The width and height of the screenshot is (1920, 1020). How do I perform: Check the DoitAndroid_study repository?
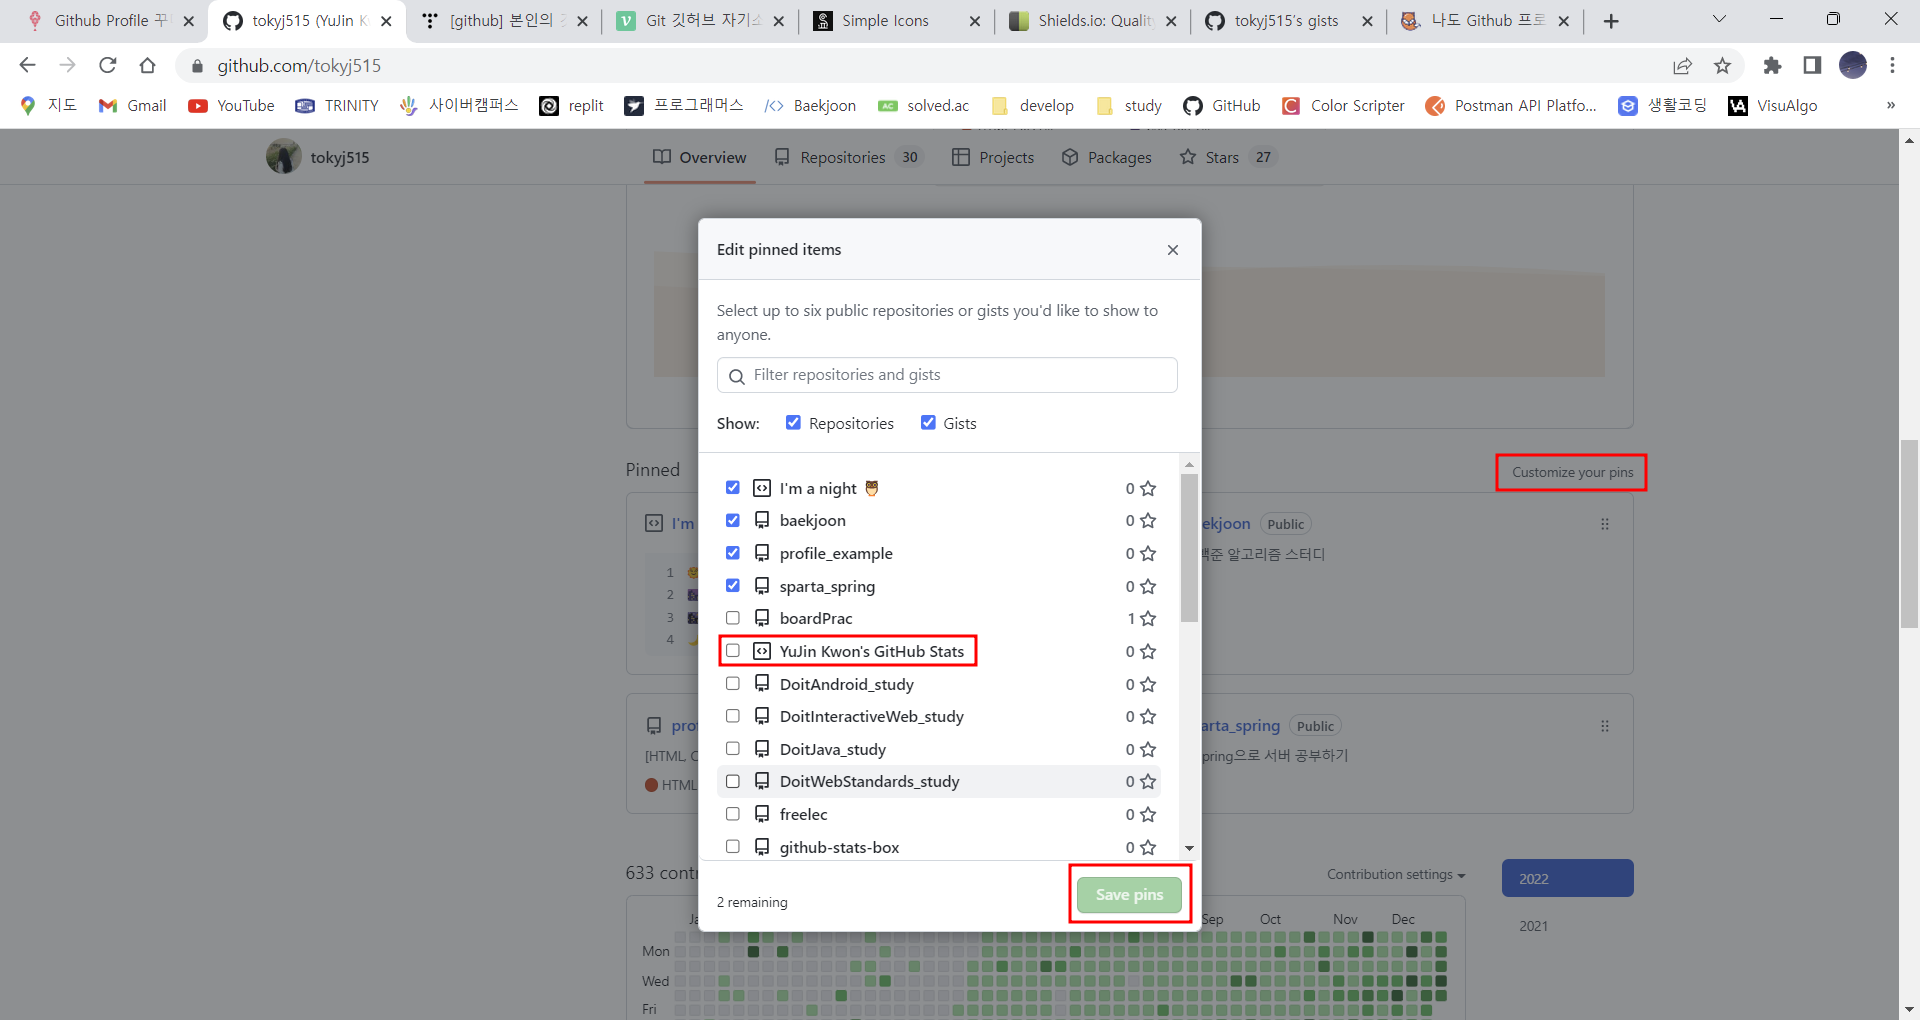[x=733, y=684]
